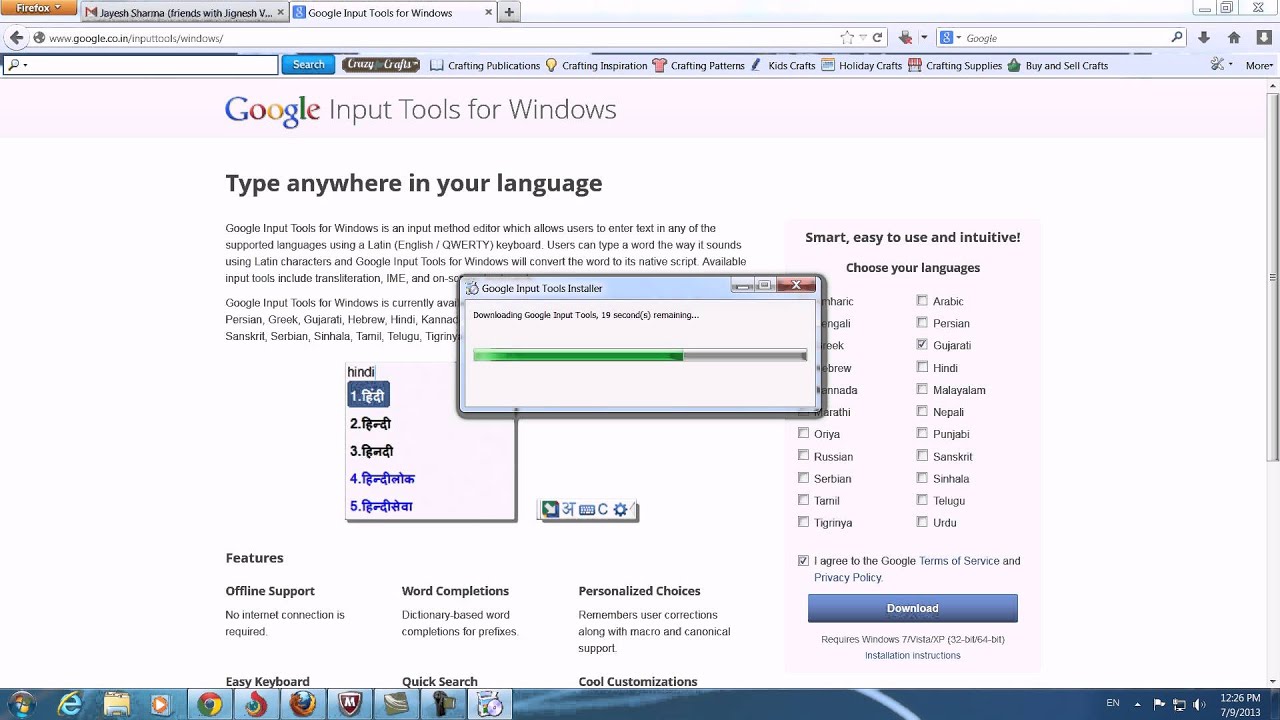Open Windows Media Player on taskbar
Screen dimensions: 1280x720
[160, 704]
